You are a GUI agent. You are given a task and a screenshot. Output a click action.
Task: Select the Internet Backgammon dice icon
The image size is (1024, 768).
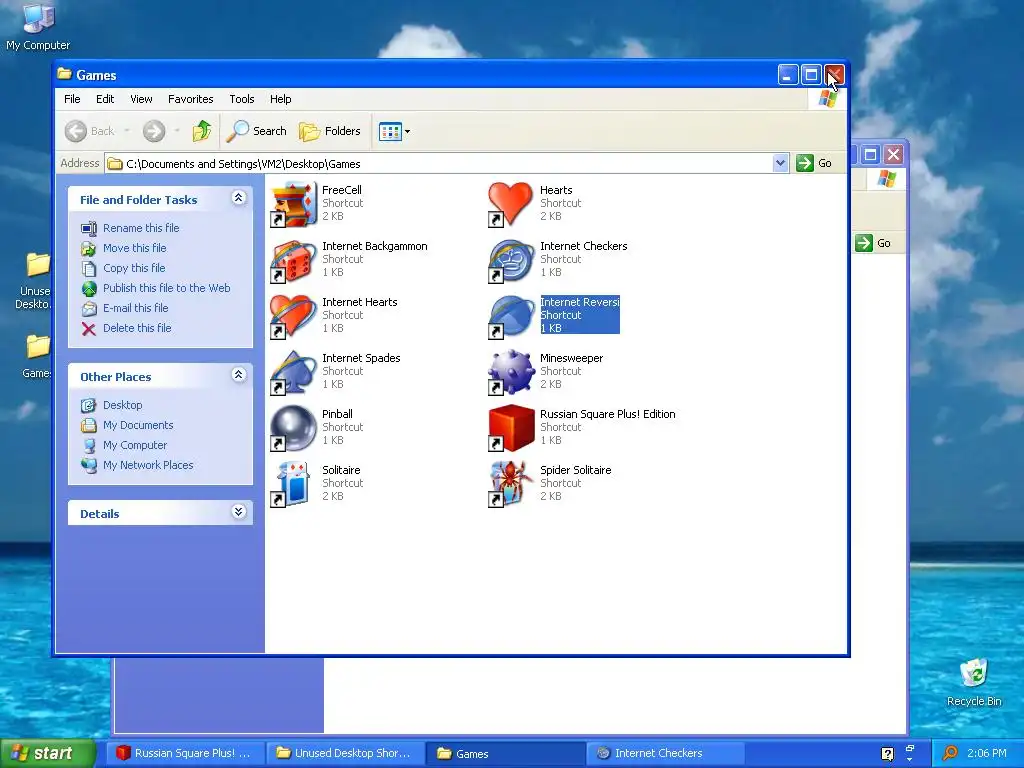pos(293,261)
